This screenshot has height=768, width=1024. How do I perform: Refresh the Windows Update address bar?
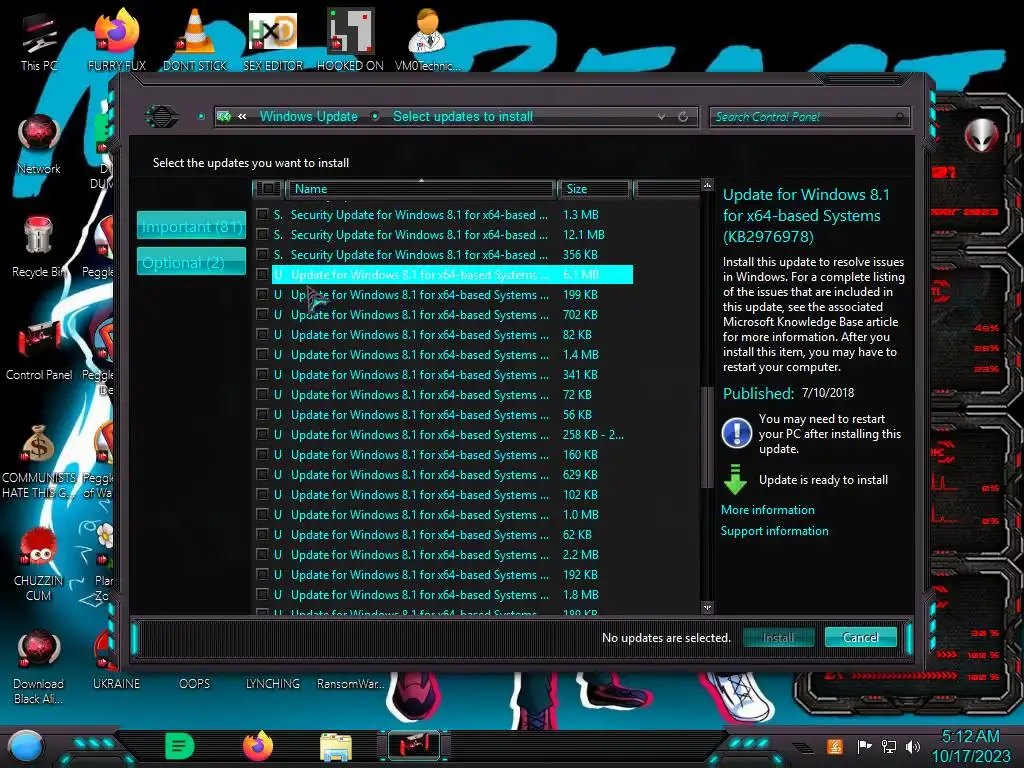683,116
